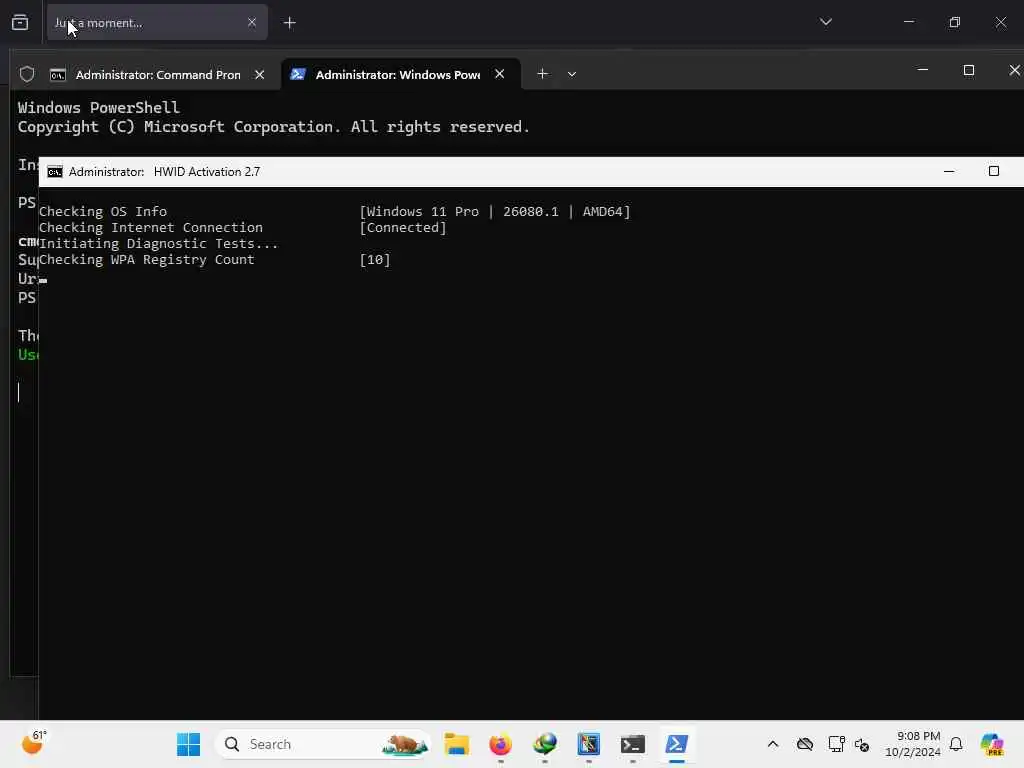Image resolution: width=1024 pixels, height=768 pixels.
Task: Close the 'Just a moment...' browser tab
Action: point(251,22)
